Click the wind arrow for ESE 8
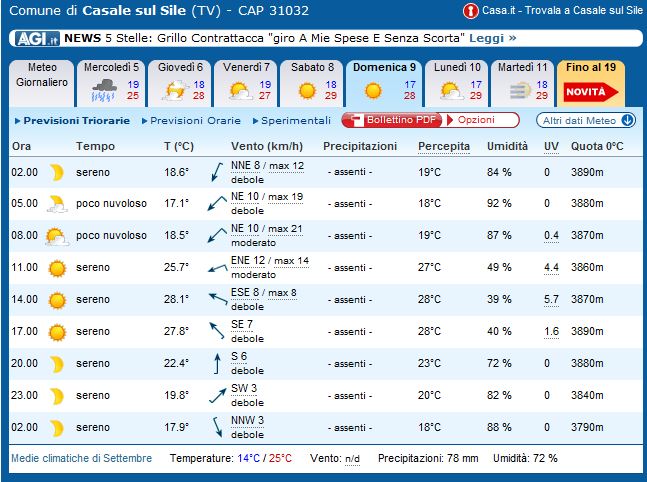The width and height of the screenshot is (647, 482). (x=218, y=298)
